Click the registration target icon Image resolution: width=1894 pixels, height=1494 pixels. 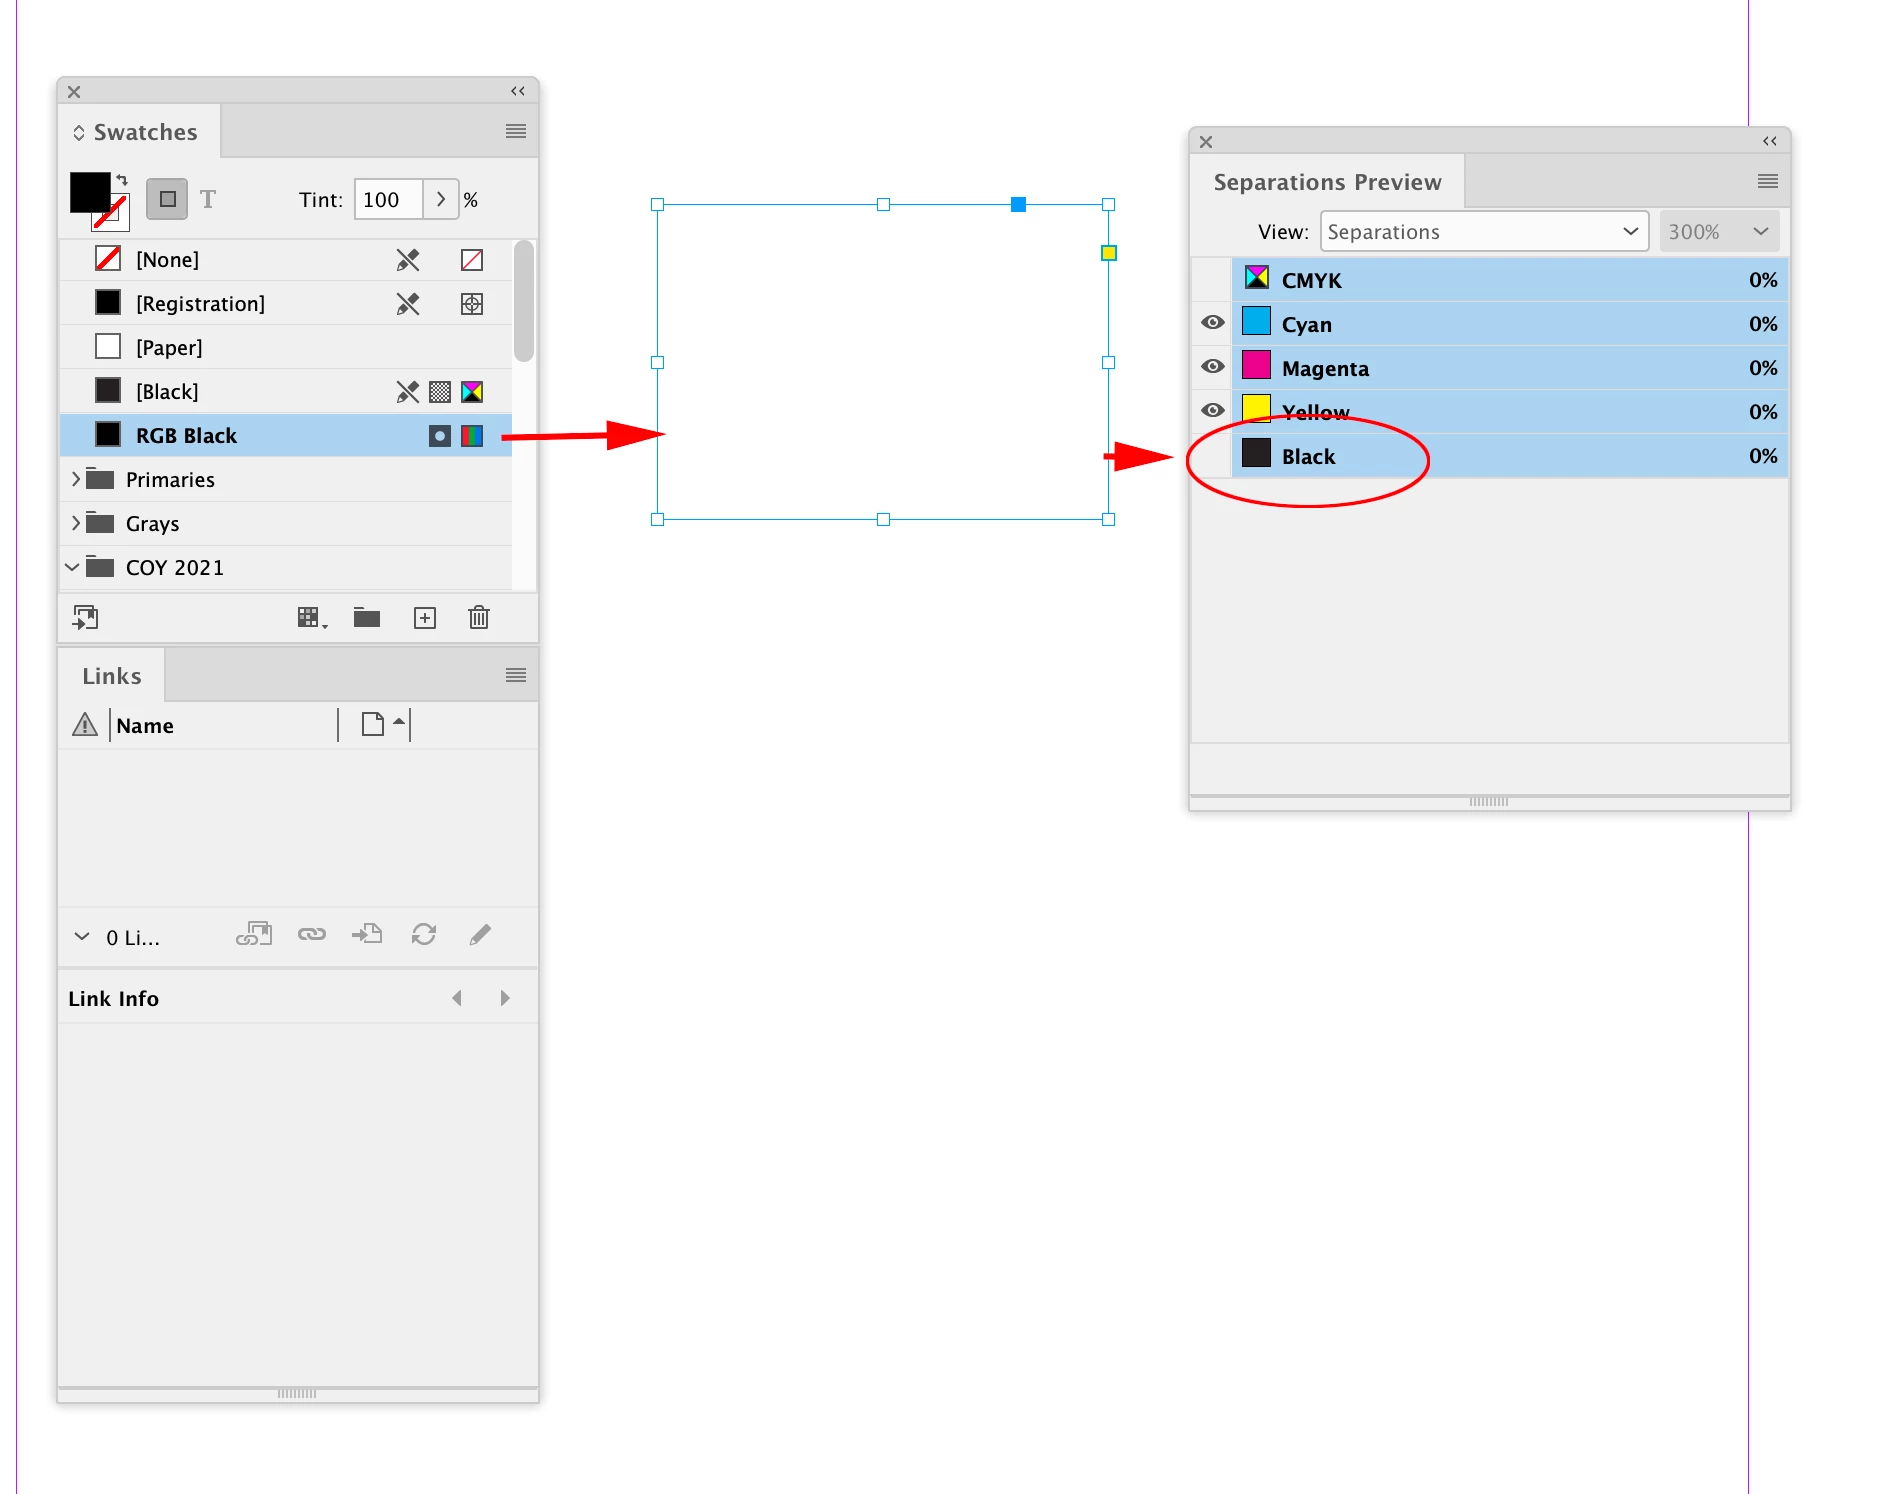point(472,304)
